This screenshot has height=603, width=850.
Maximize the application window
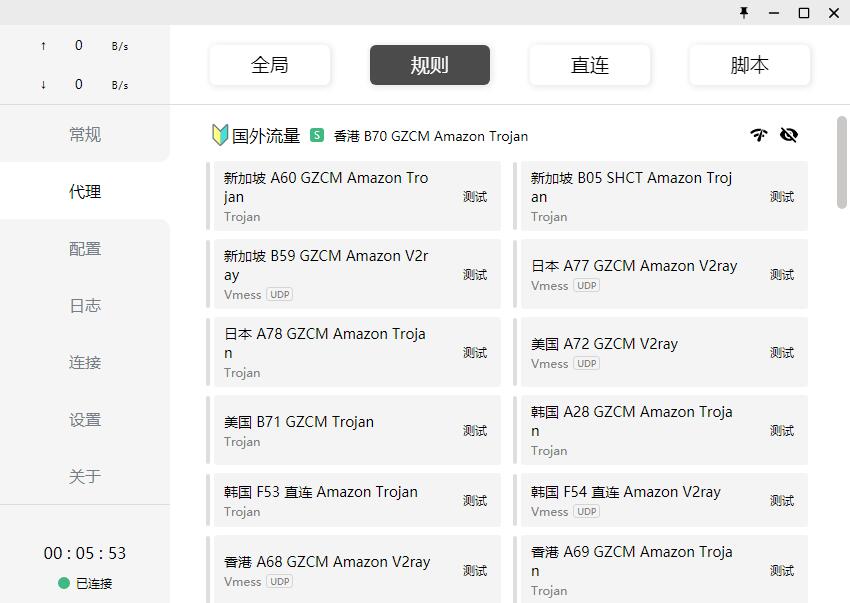[x=804, y=13]
